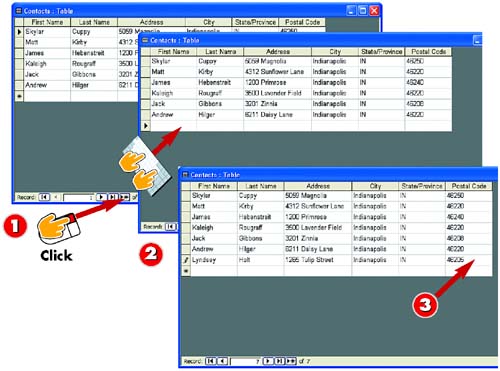Click next record button in the back-most window
The width and height of the screenshot is (500, 371).
coord(101,197)
